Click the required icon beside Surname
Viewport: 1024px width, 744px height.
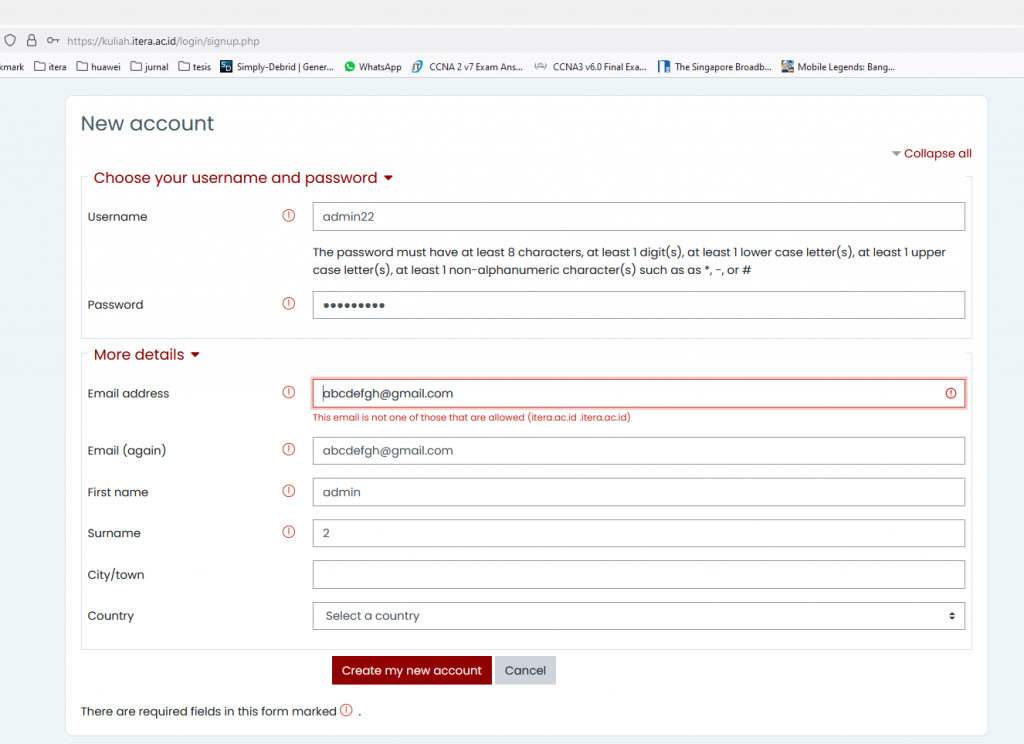289,532
